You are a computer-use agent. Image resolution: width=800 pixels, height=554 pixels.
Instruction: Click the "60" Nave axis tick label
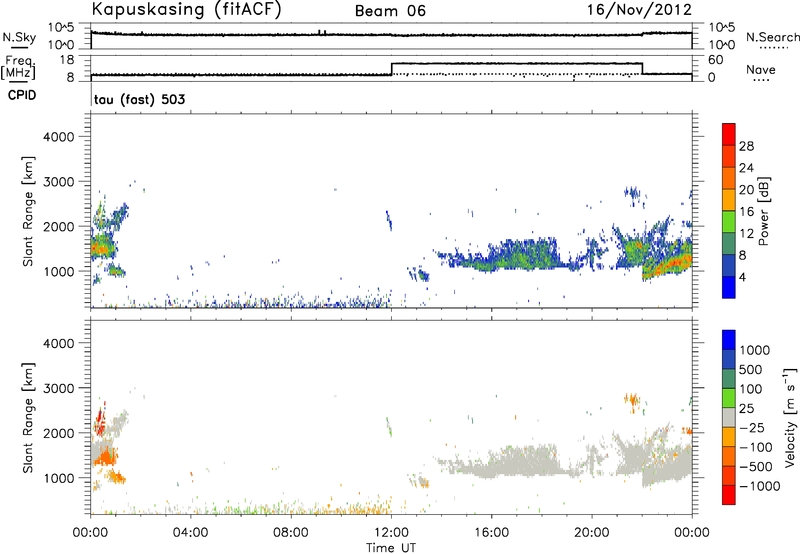point(715,60)
